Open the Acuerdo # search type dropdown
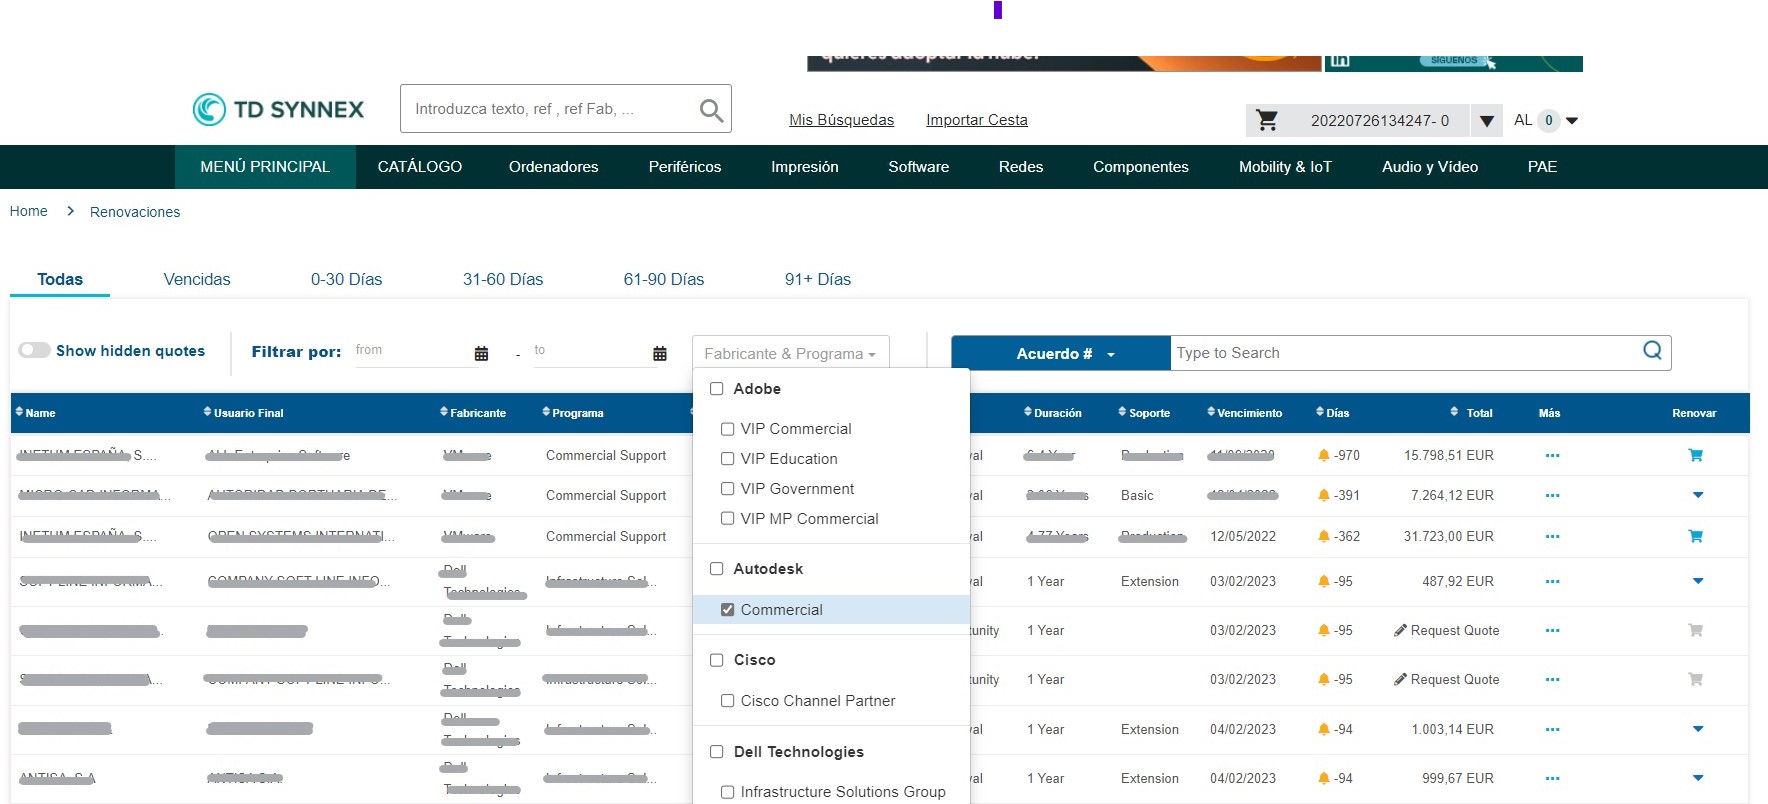Viewport: 1768px width, 804px height. [x=1061, y=353]
